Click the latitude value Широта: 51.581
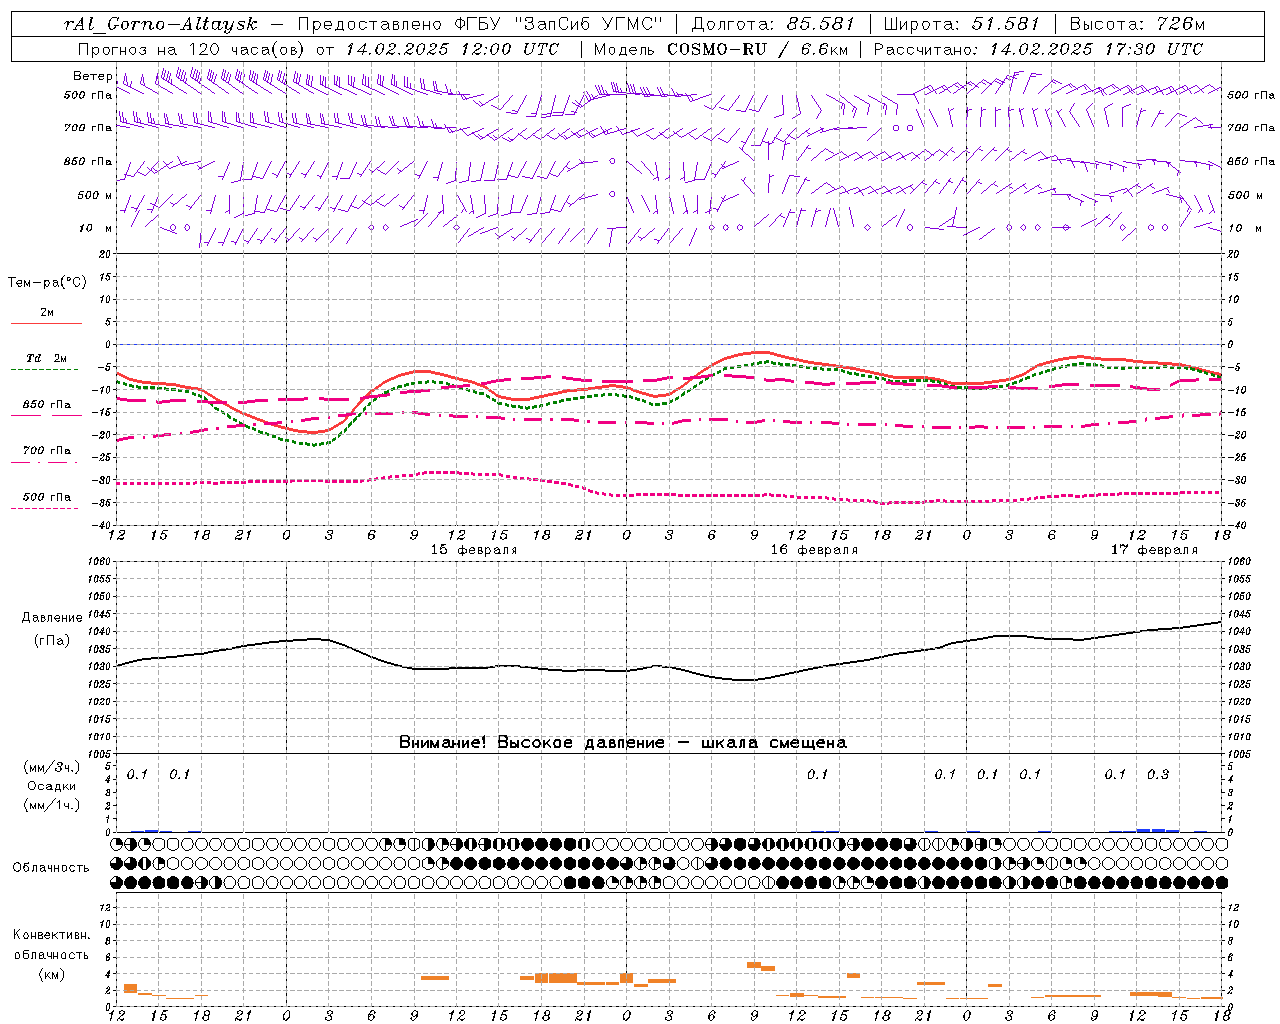1280x1024 pixels. point(962,24)
